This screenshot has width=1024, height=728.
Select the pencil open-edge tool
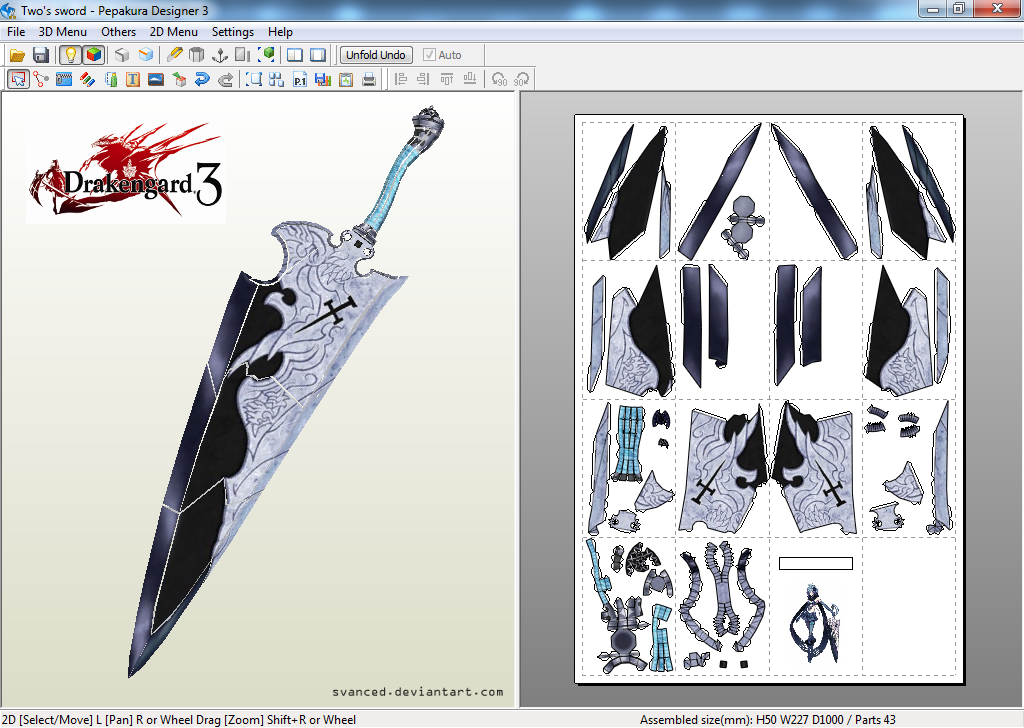[174, 55]
